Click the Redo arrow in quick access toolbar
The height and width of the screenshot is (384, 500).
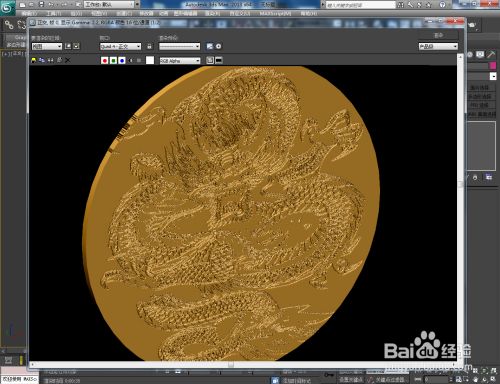tap(64, 4)
